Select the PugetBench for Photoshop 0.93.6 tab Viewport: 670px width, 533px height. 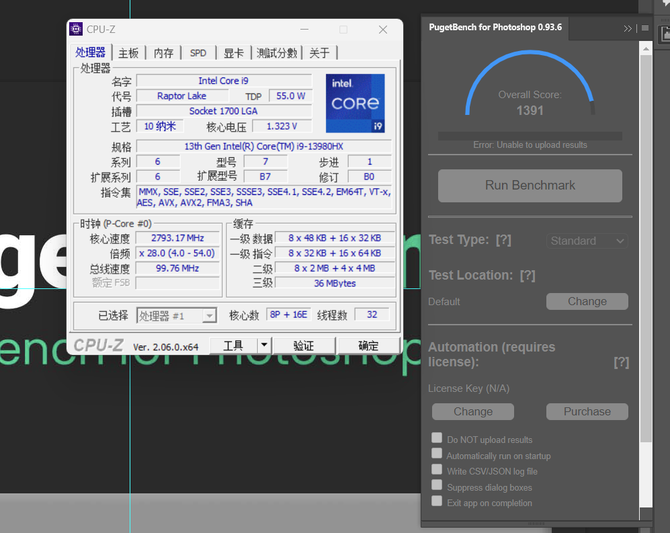(495, 27)
